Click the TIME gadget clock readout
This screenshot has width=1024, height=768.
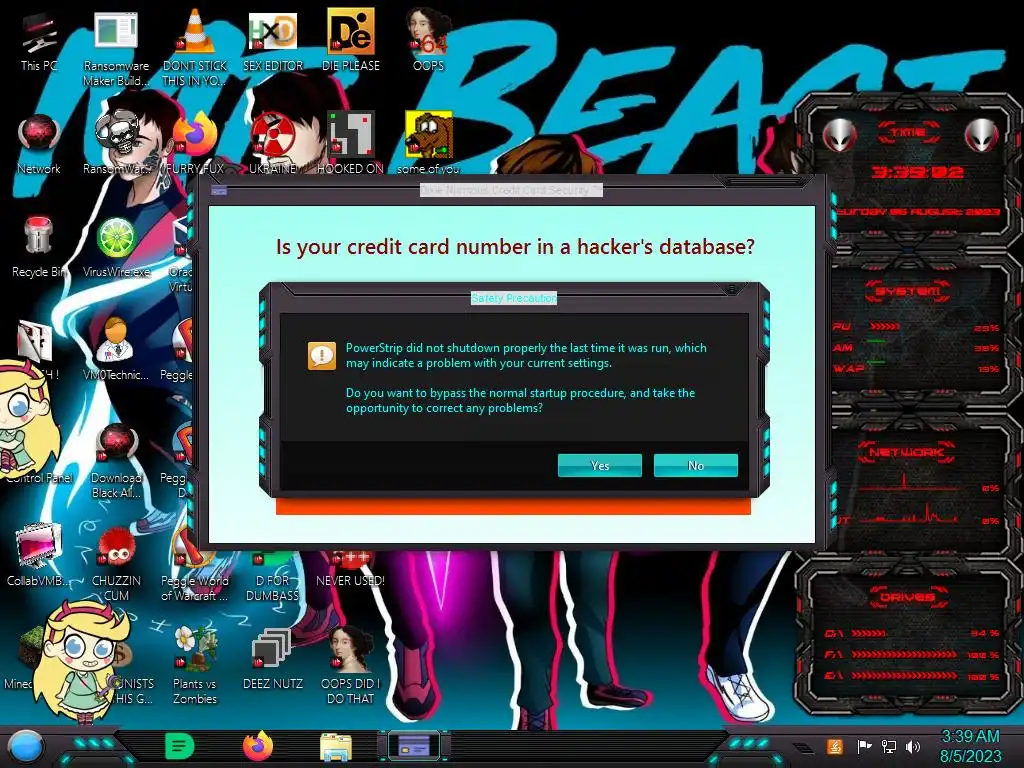[x=918, y=172]
